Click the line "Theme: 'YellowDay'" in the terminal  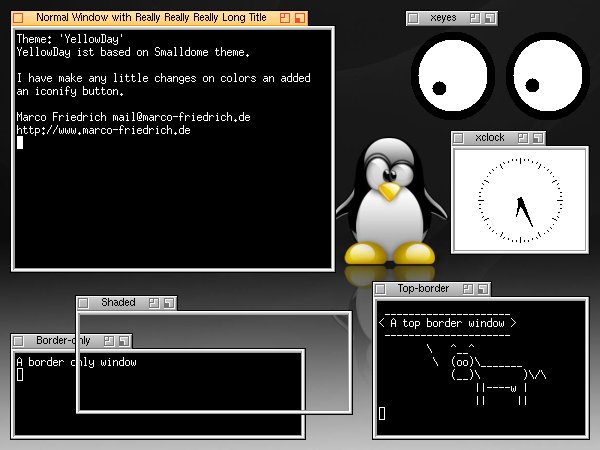70,39
